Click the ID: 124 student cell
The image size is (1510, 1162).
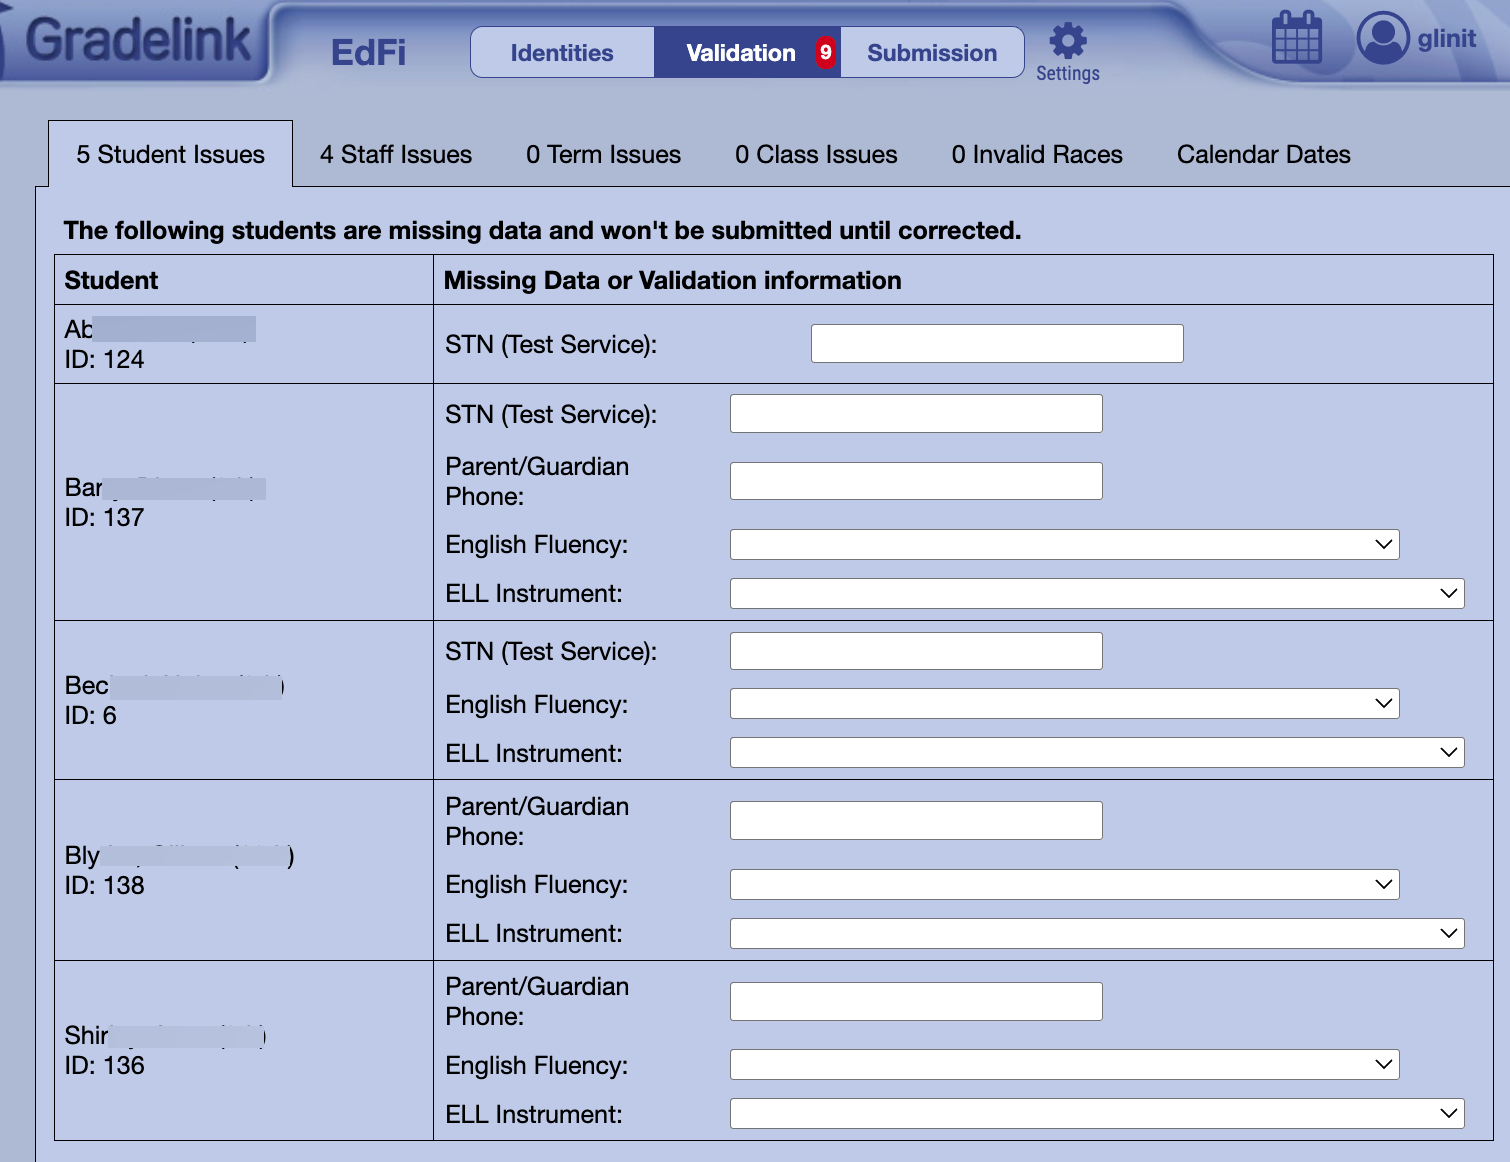[244, 344]
